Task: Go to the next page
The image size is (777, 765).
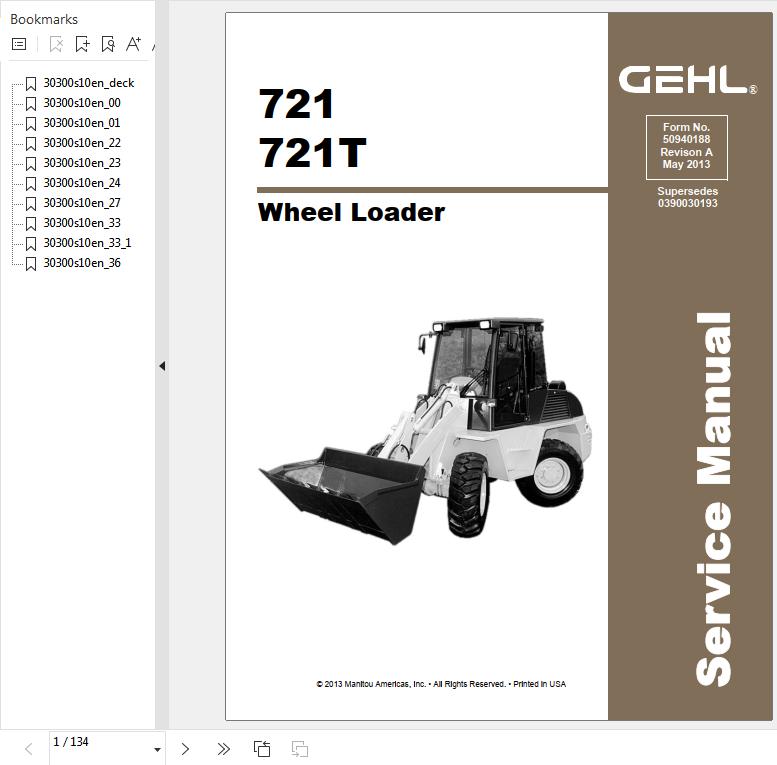Action: [185, 749]
